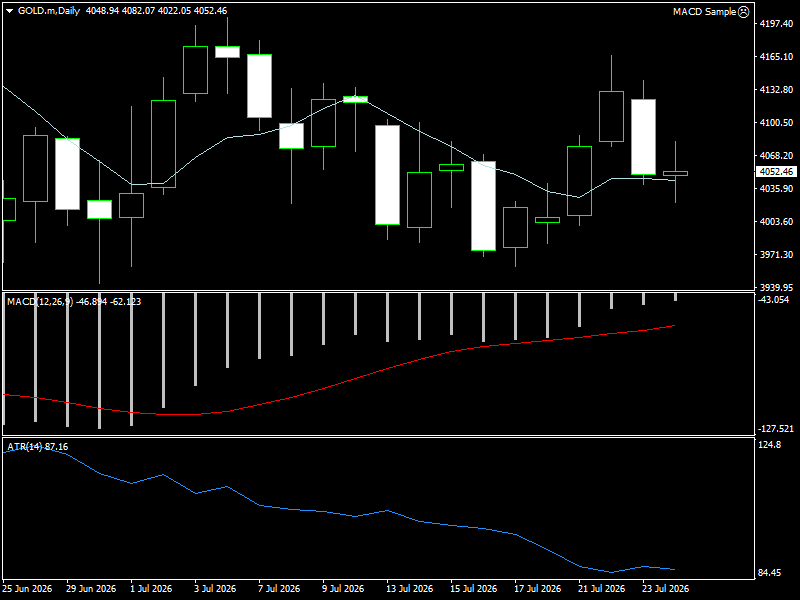Click the 3 Jul 2026 date label

click(215, 589)
